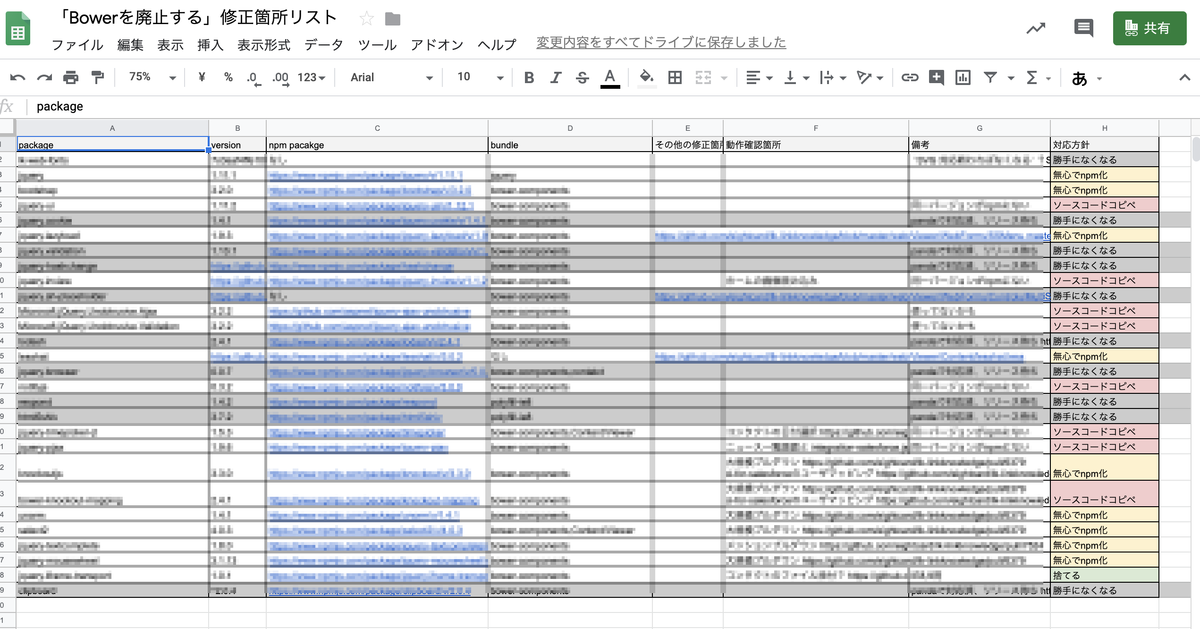This screenshot has height=629, width=1200.
Task: Click the filter funnel icon
Action: click(990, 77)
